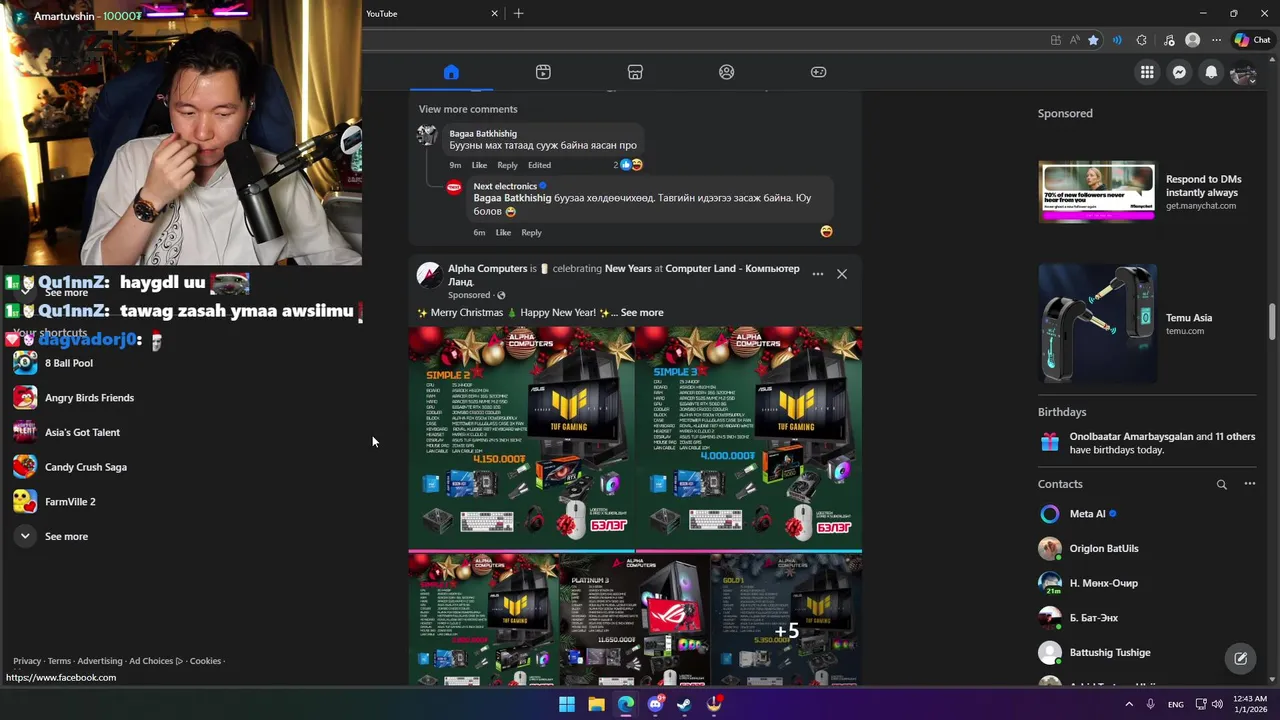The height and width of the screenshot is (720, 1280).
Task: Open the Copilot Chat button
Action: click(1252, 40)
